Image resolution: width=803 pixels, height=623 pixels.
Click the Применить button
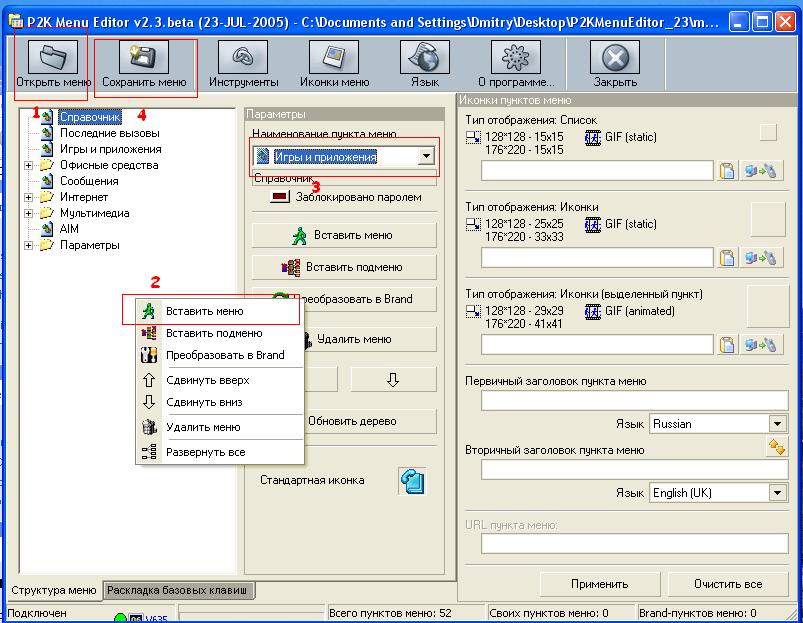(600, 584)
